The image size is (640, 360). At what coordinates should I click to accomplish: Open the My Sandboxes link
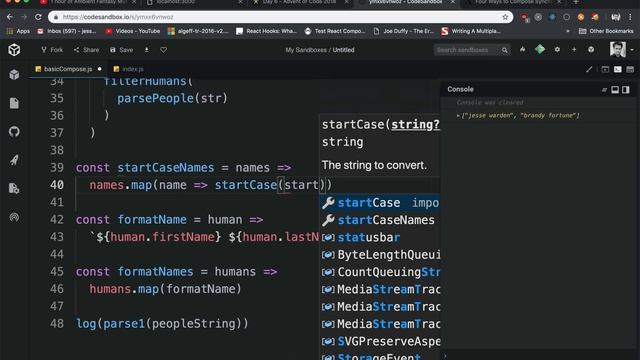click(306, 50)
